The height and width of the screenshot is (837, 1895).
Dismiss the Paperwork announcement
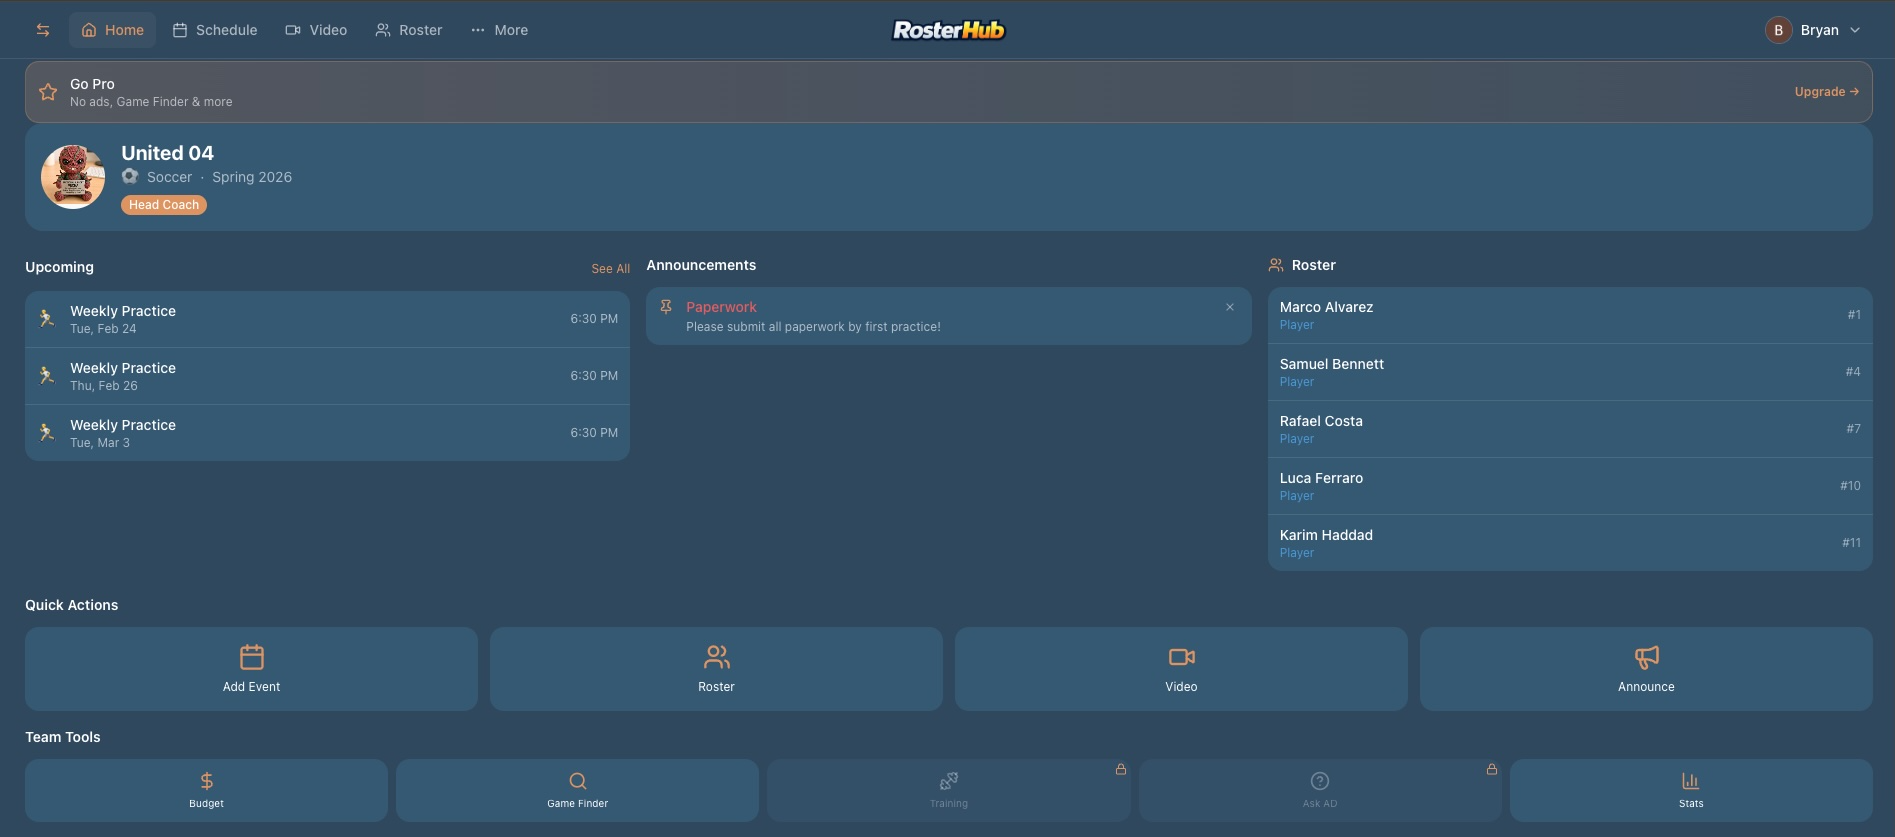click(1230, 307)
